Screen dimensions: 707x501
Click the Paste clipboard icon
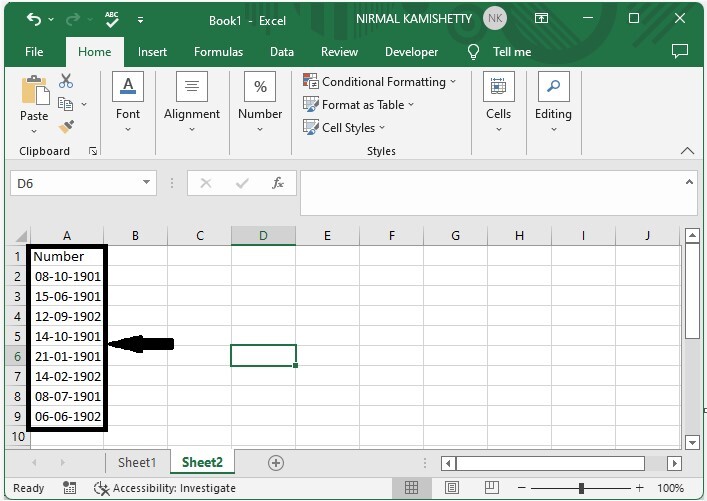(35, 90)
